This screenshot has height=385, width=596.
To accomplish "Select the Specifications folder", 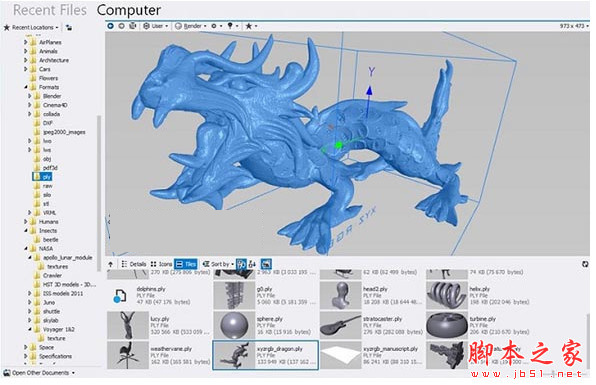I will (x=51, y=356).
